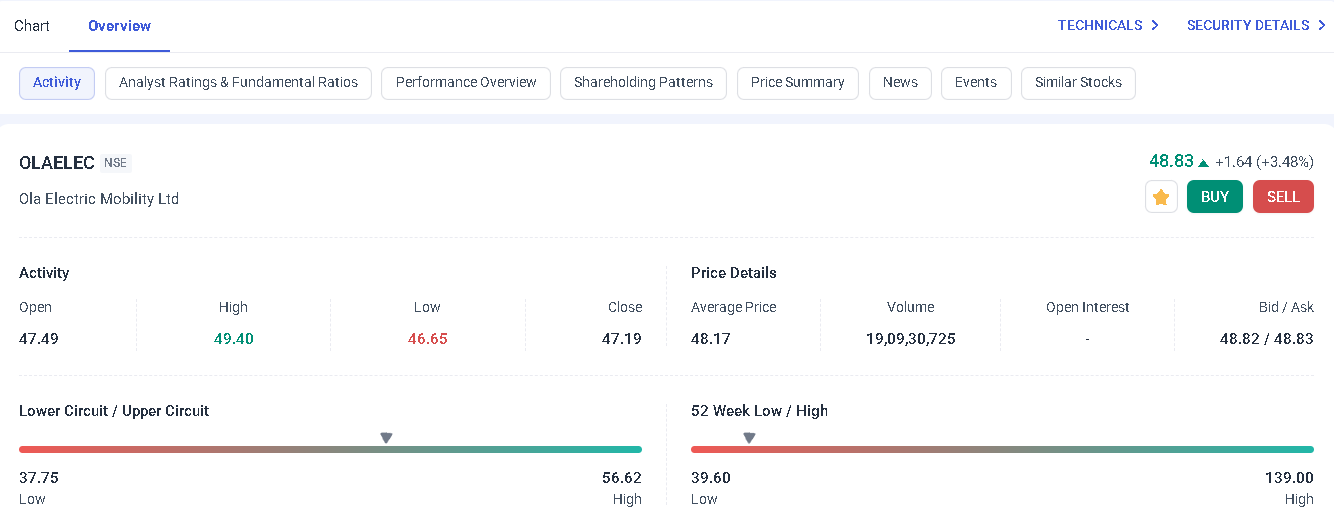Screen dimensions: 1334x526
Task: Open the Technicals link
Action: (x=1108, y=25)
